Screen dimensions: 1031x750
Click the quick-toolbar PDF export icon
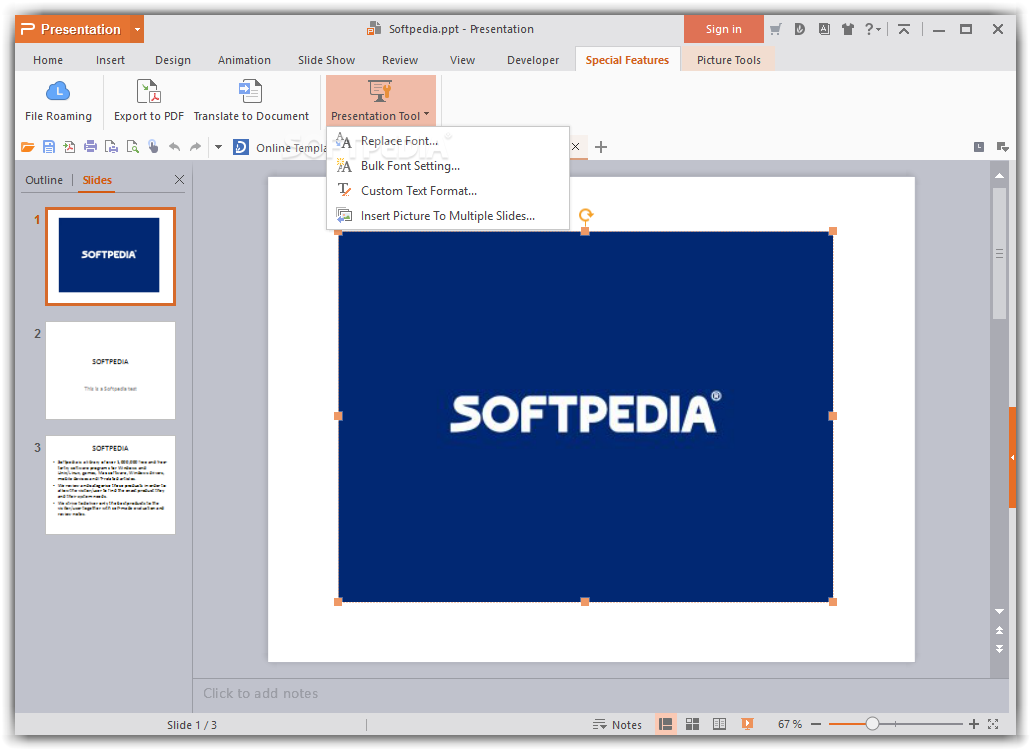coord(69,147)
